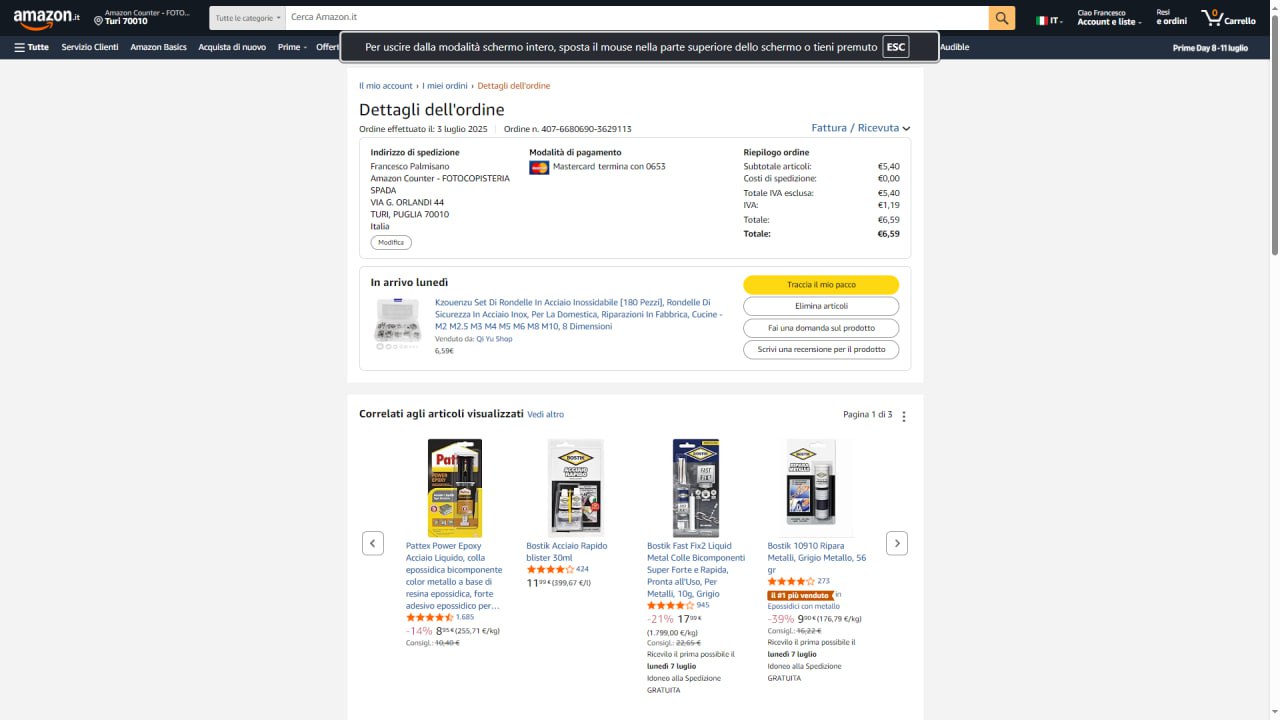Click the Elimina articoli button
The image size is (1280, 720).
pyautogui.click(x=821, y=306)
